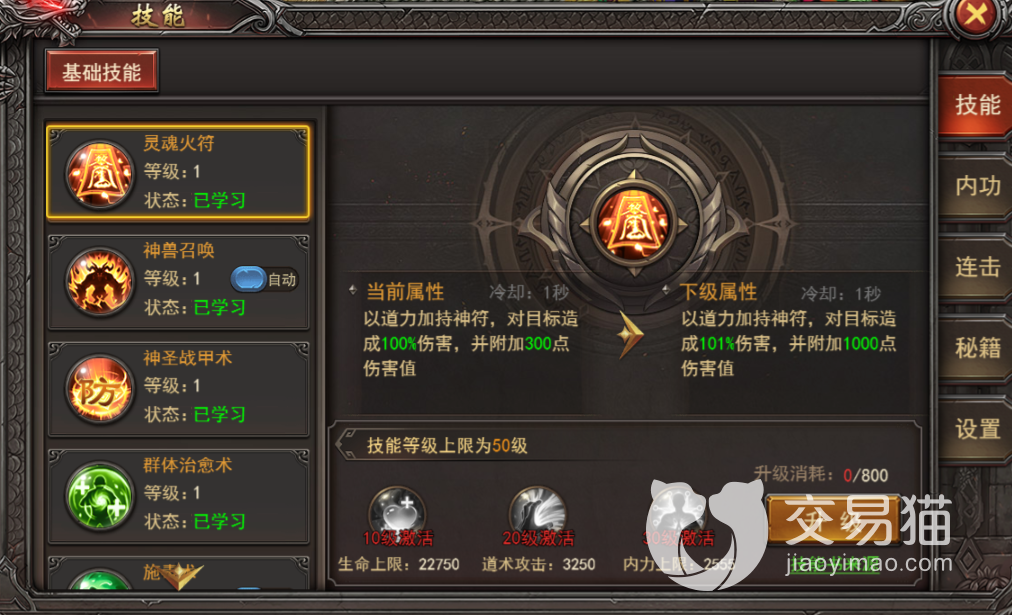Image resolution: width=1012 pixels, height=615 pixels.
Task: Select the 群体治愈术 healing skill icon
Action: (x=99, y=496)
